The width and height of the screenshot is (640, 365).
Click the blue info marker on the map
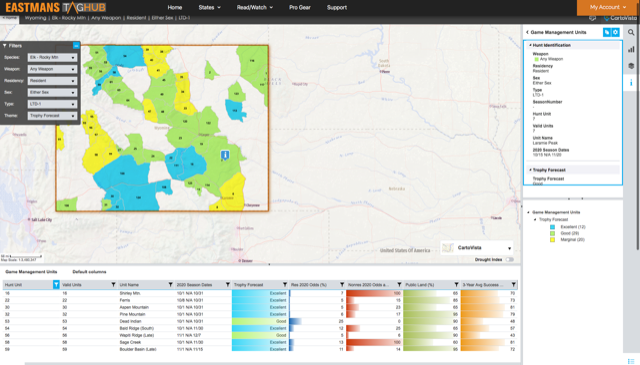pos(225,155)
